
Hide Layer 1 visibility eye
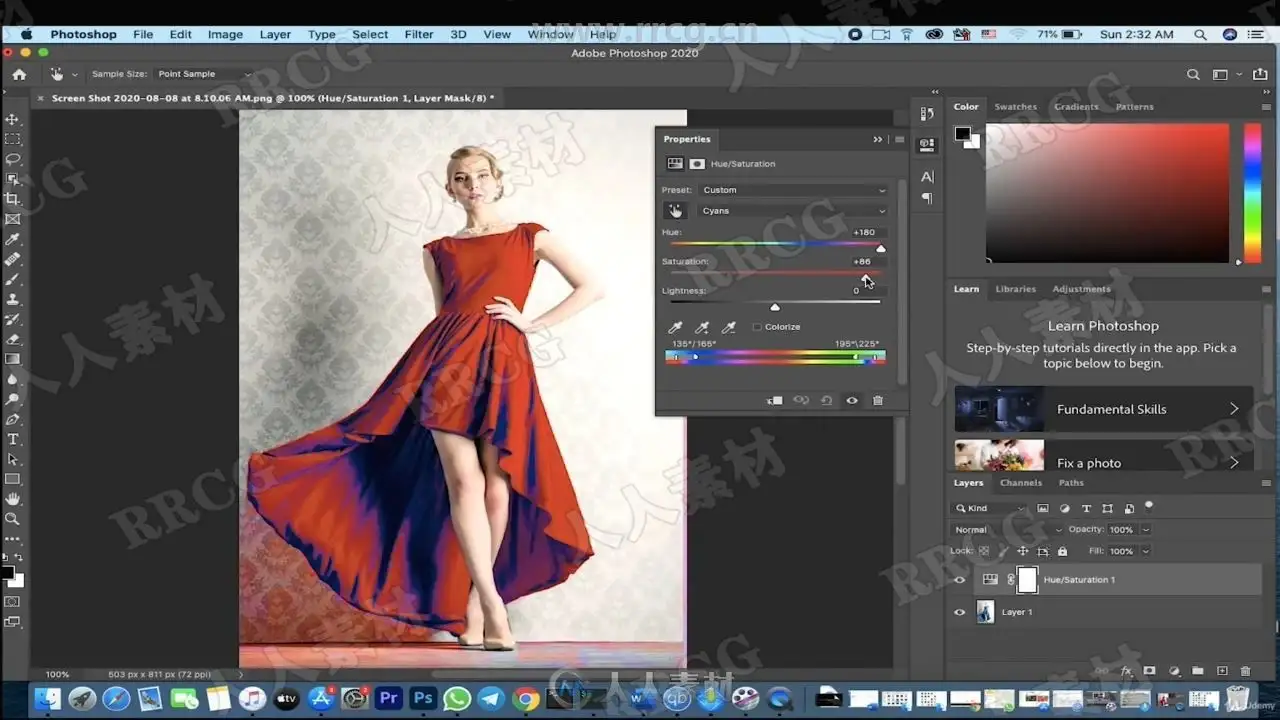[x=960, y=612]
